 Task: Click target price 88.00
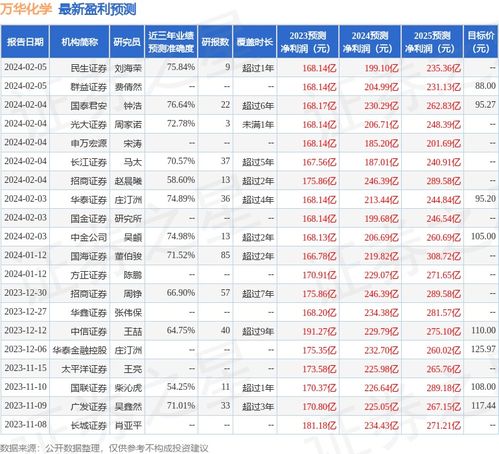tap(485, 86)
